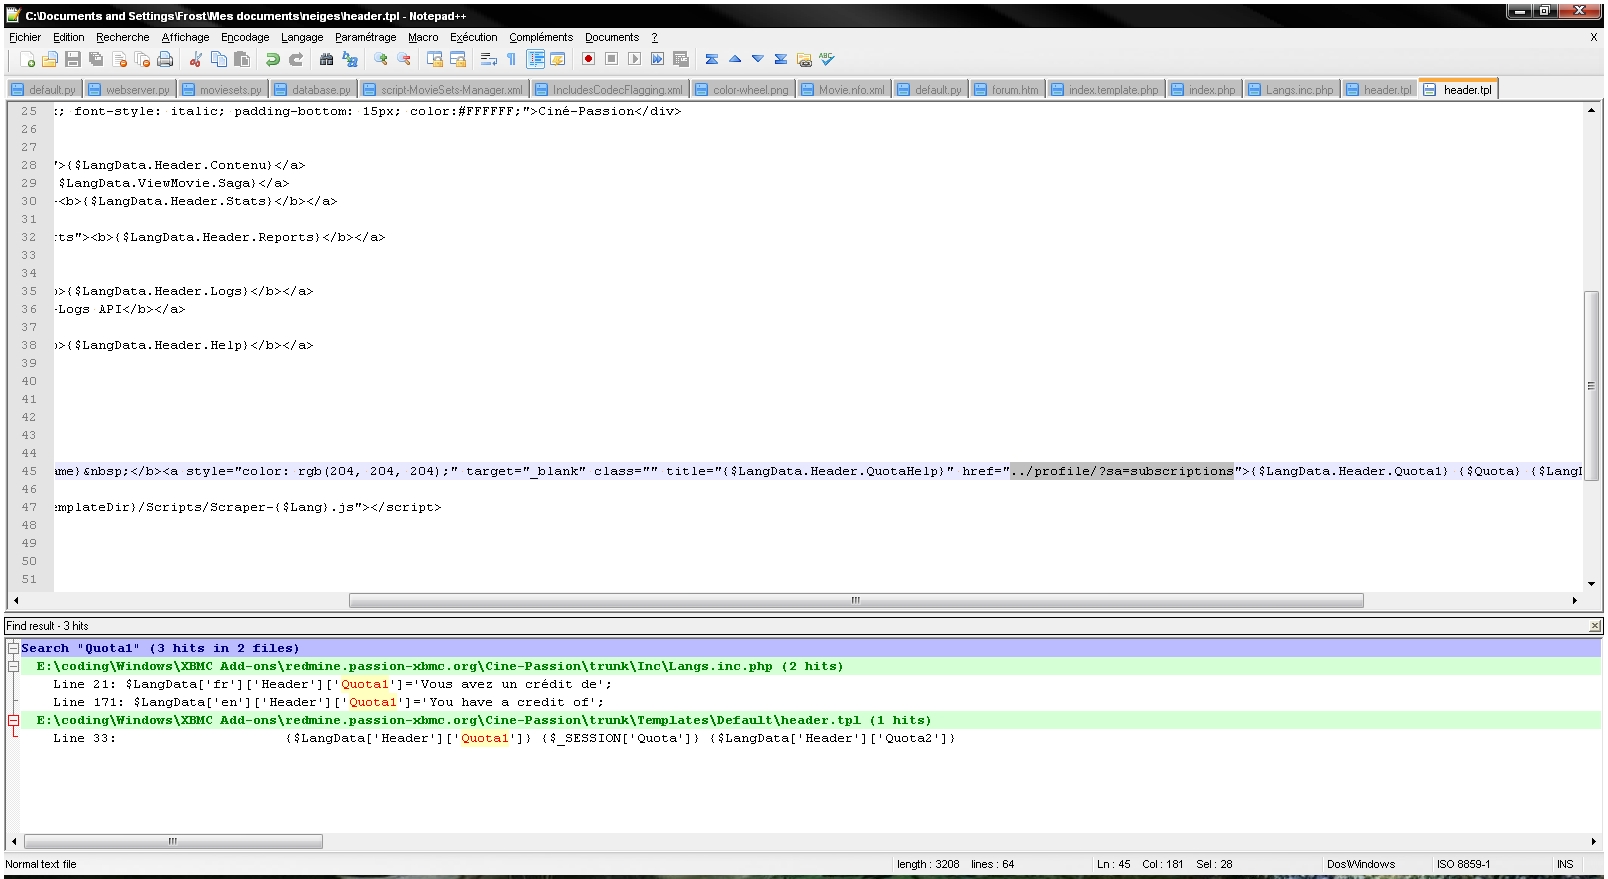Click the Open file toolbar icon
Screen dimensions: 1608x879
pos(49,60)
